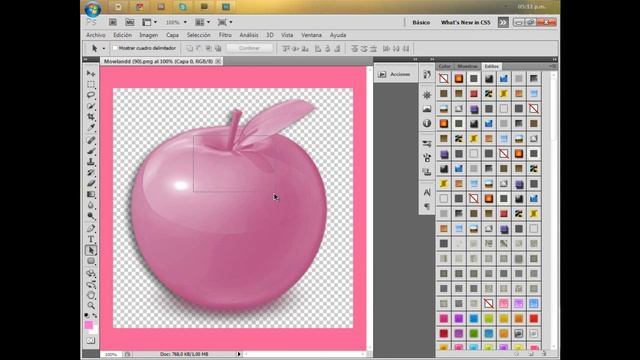Switch to the Color tab
Image resolution: width=640 pixels, height=360 pixels.
(x=444, y=66)
